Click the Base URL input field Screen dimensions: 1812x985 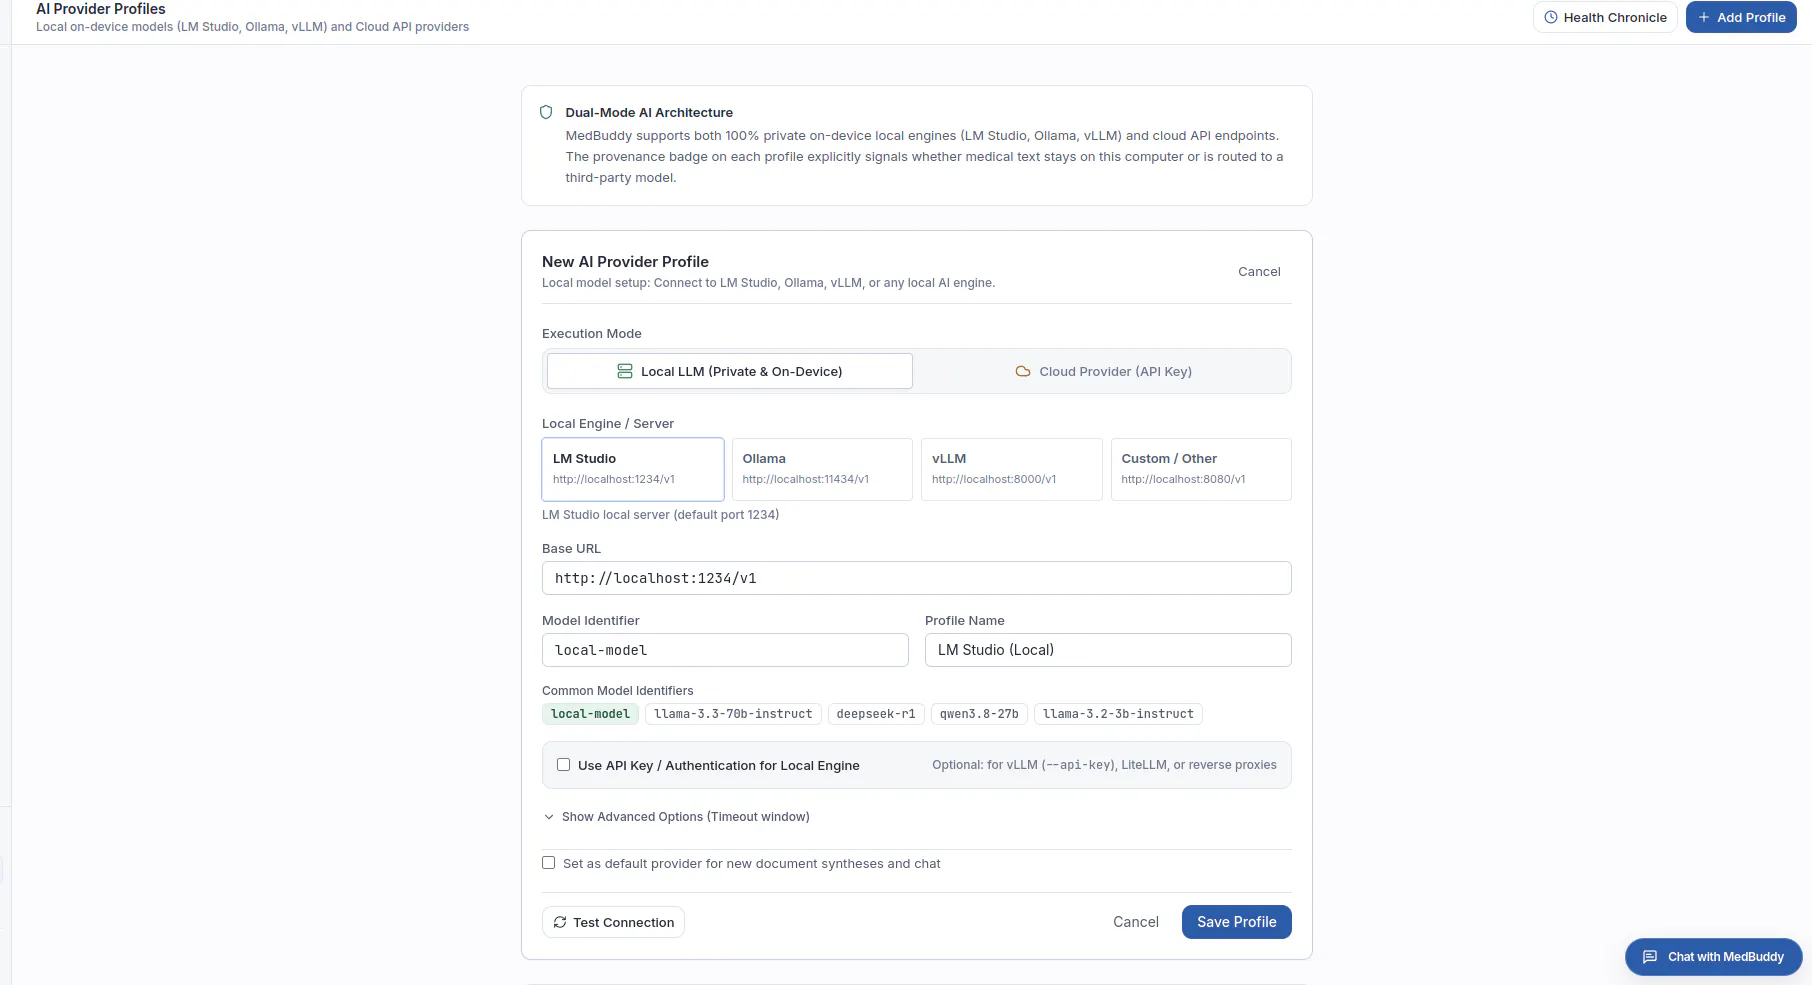[917, 578]
